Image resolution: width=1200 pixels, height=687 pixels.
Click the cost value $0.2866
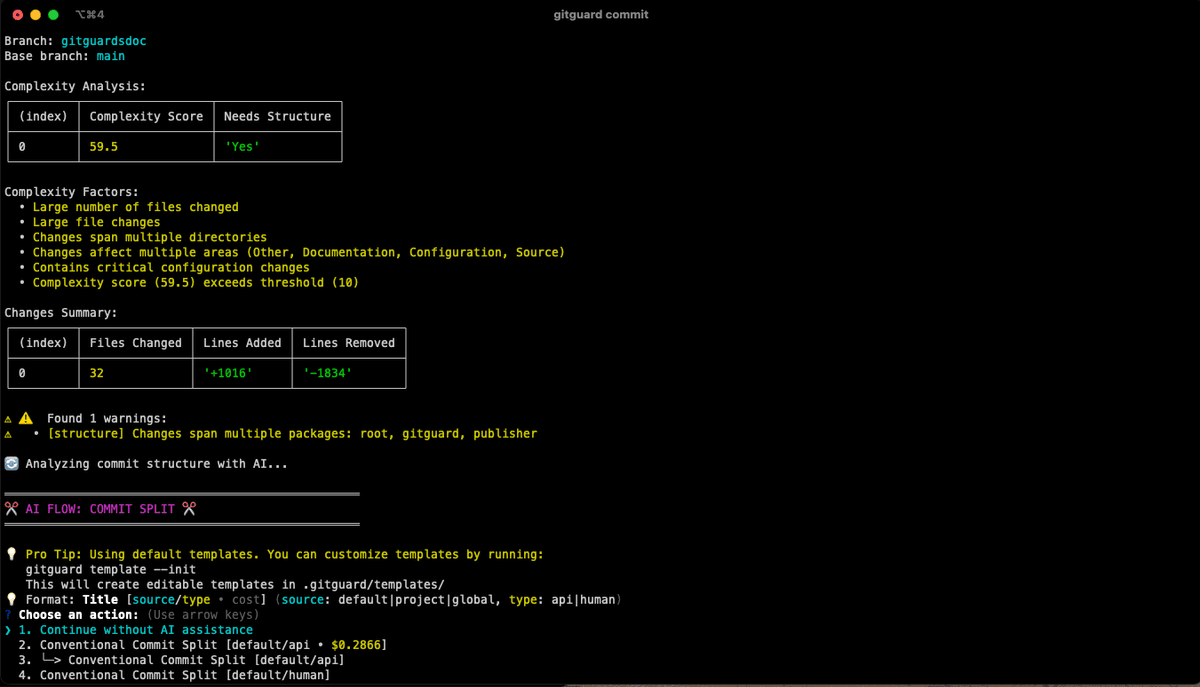click(x=355, y=645)
